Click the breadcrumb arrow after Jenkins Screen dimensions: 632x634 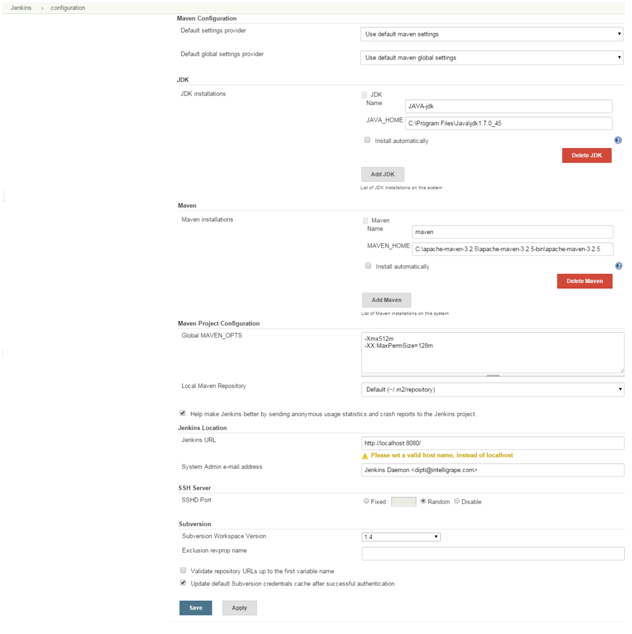pyautogui.click(x=42, y=8)
